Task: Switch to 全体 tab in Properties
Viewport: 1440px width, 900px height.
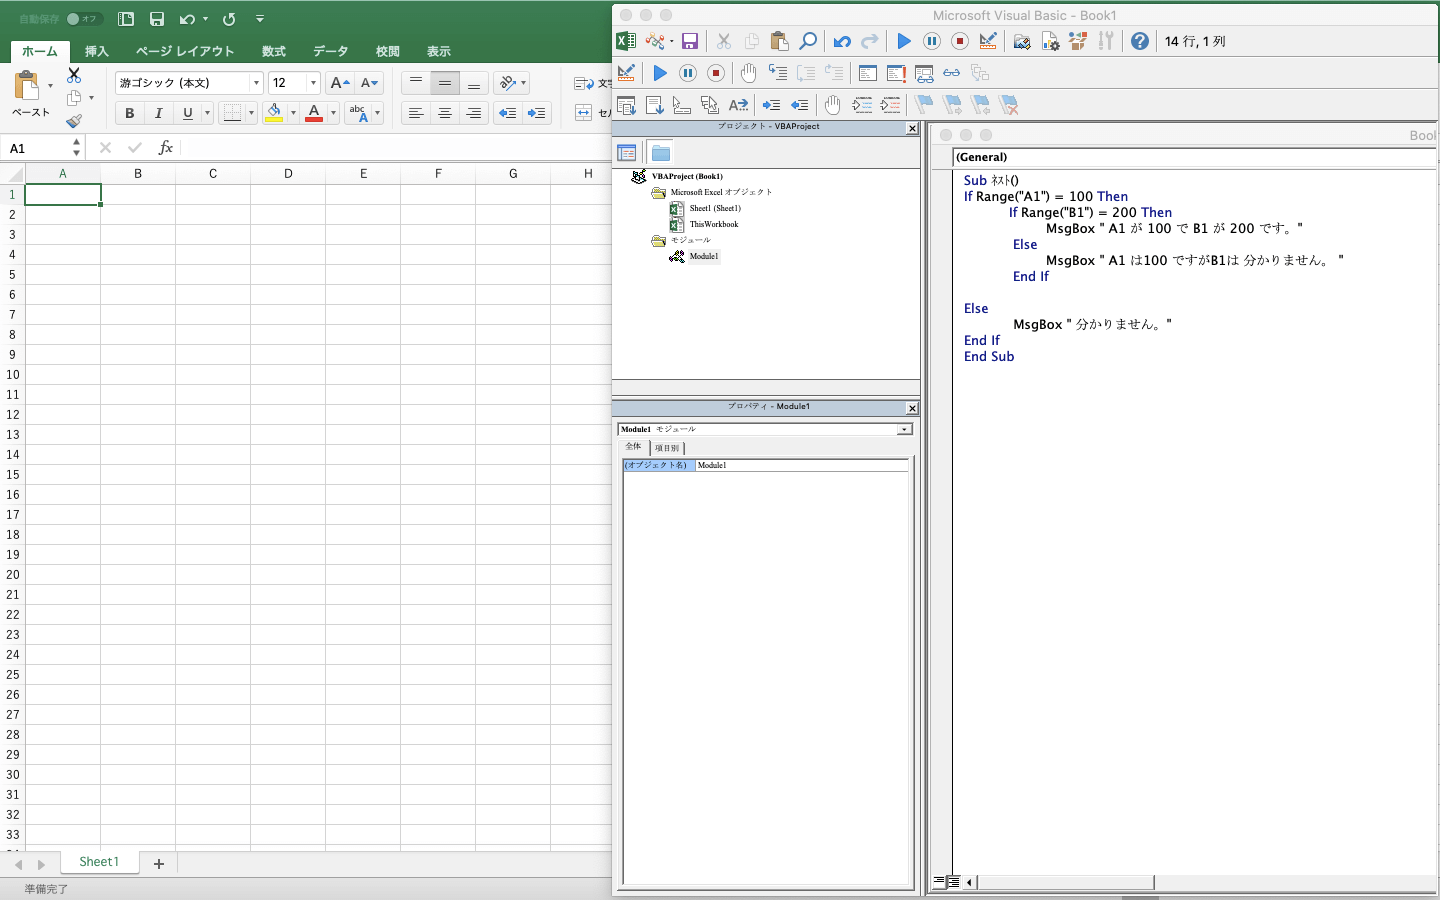Action: click(x=634, y=447)
